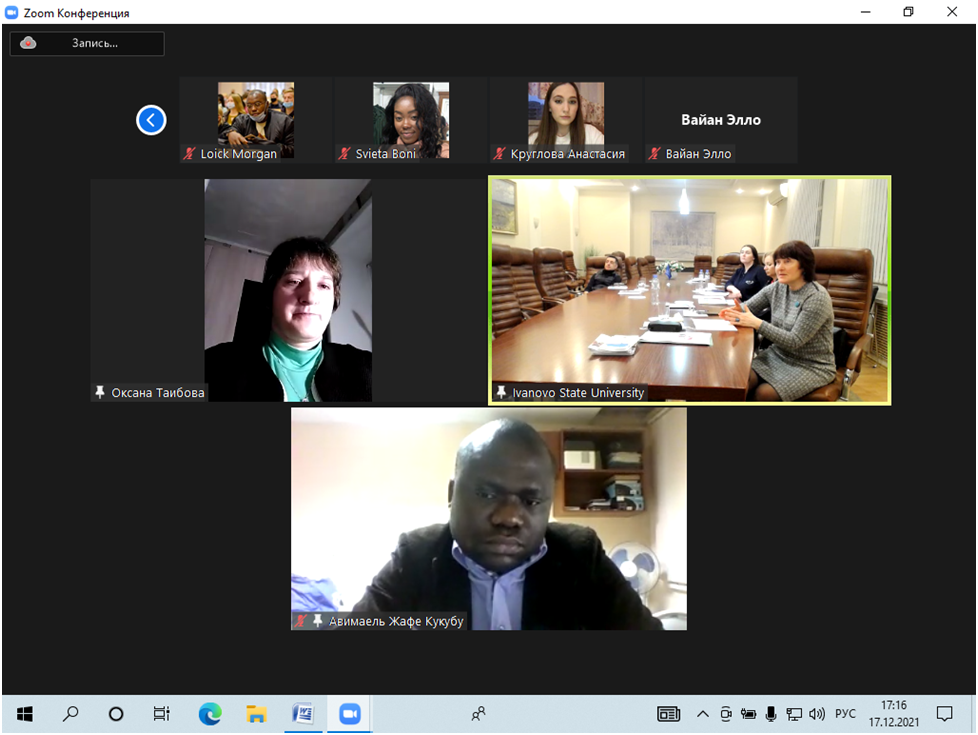Click the blue previous participants arrow

pos(151,121)
